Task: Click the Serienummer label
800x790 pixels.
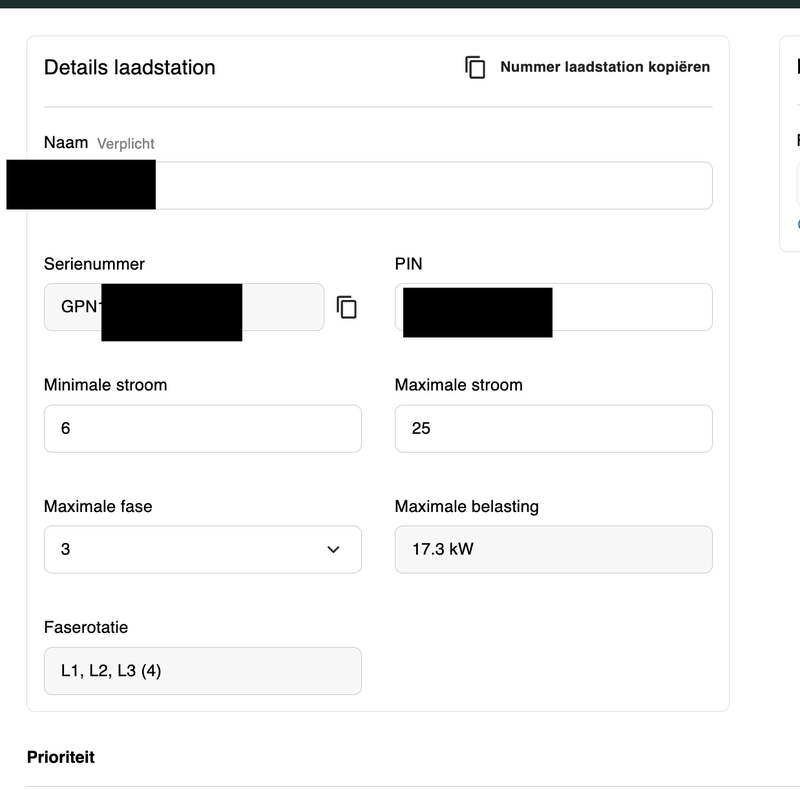Action: (x=94, y=264)
